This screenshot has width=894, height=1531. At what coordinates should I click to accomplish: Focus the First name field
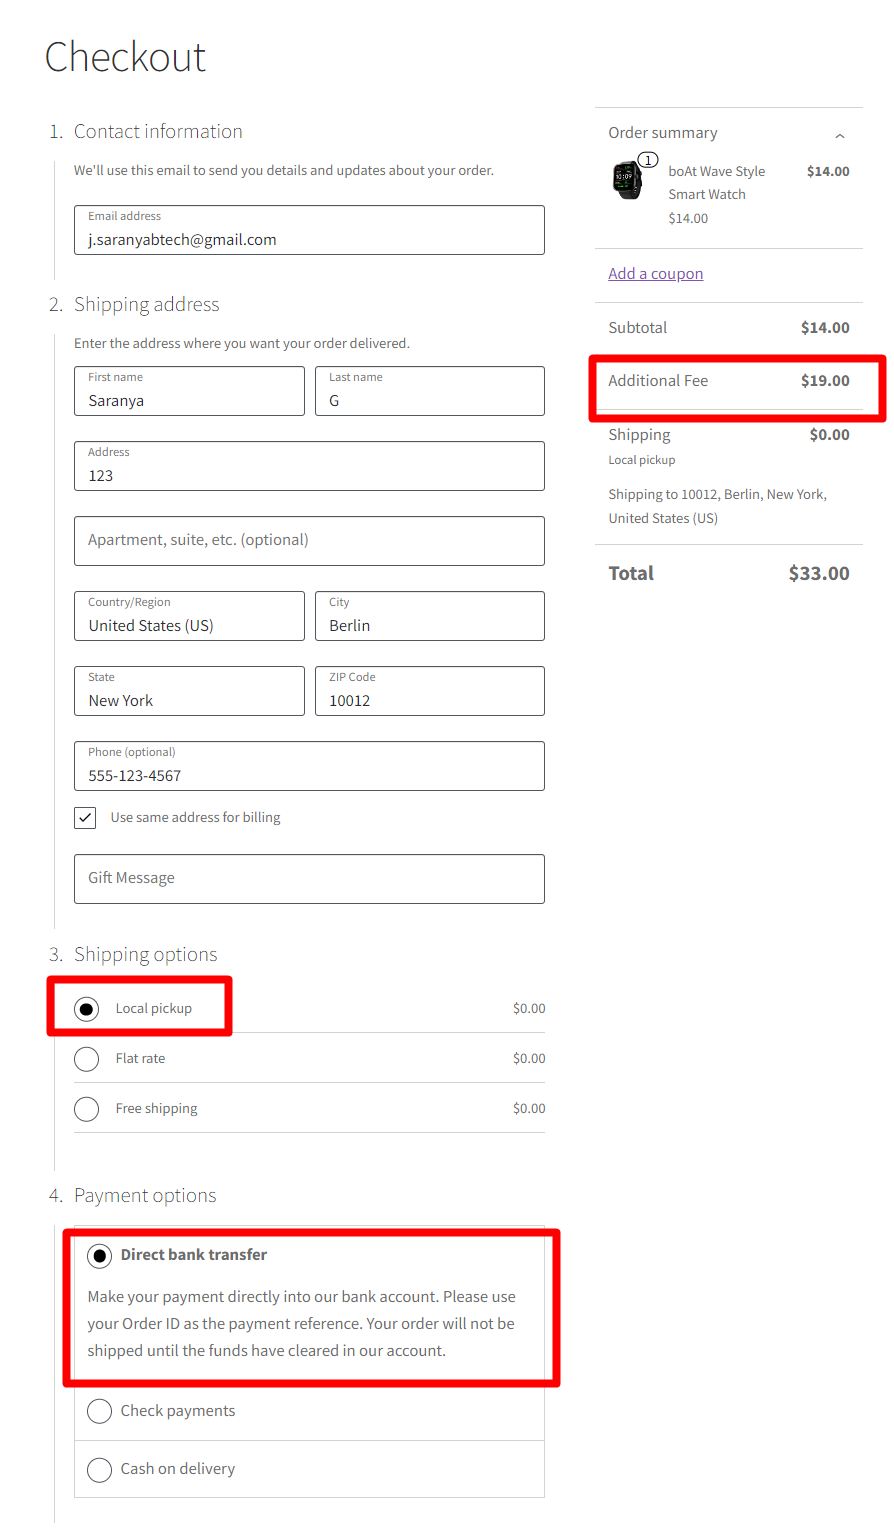click(x=189, y=391)
